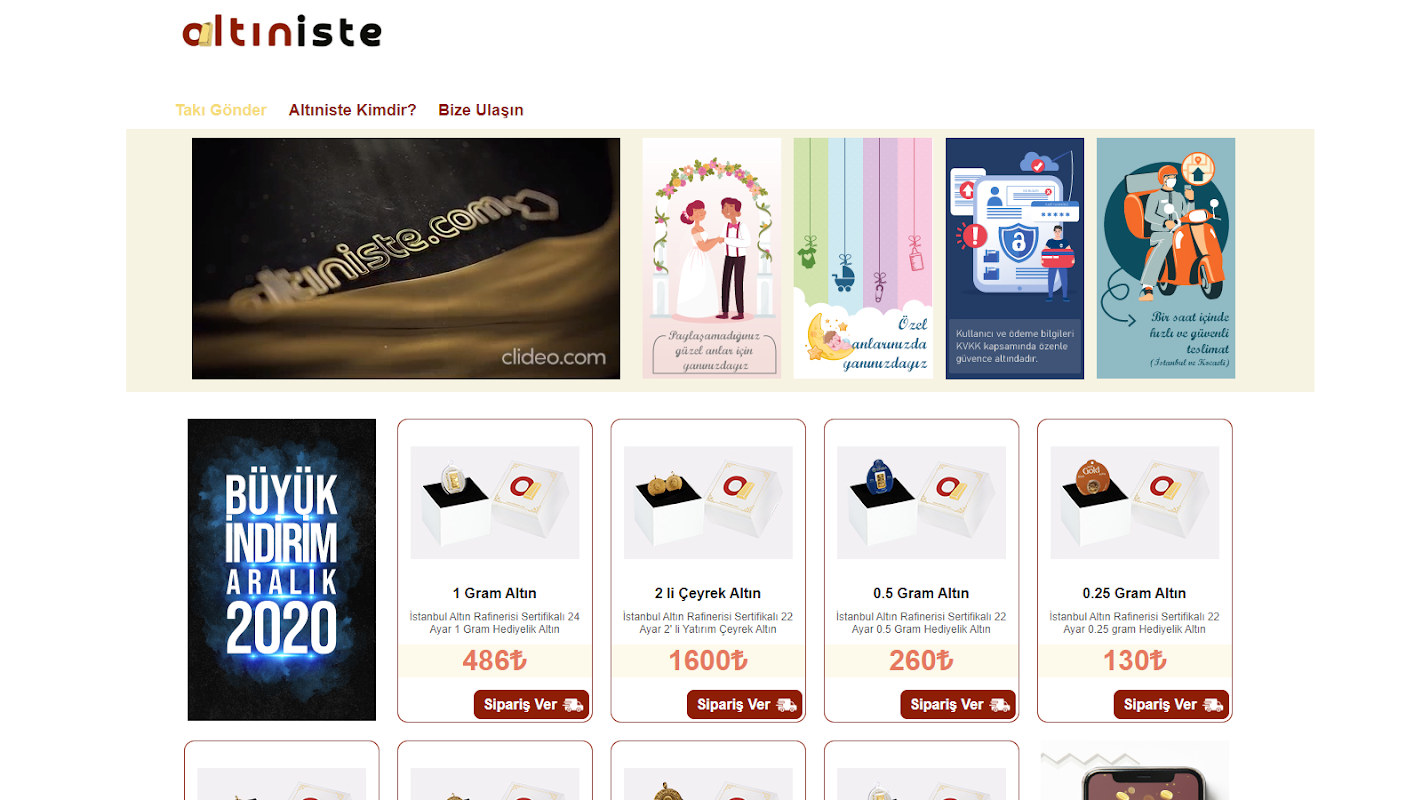Click the 1 Gram Altın product image
Screen dimensions: 1422x800
495,502
